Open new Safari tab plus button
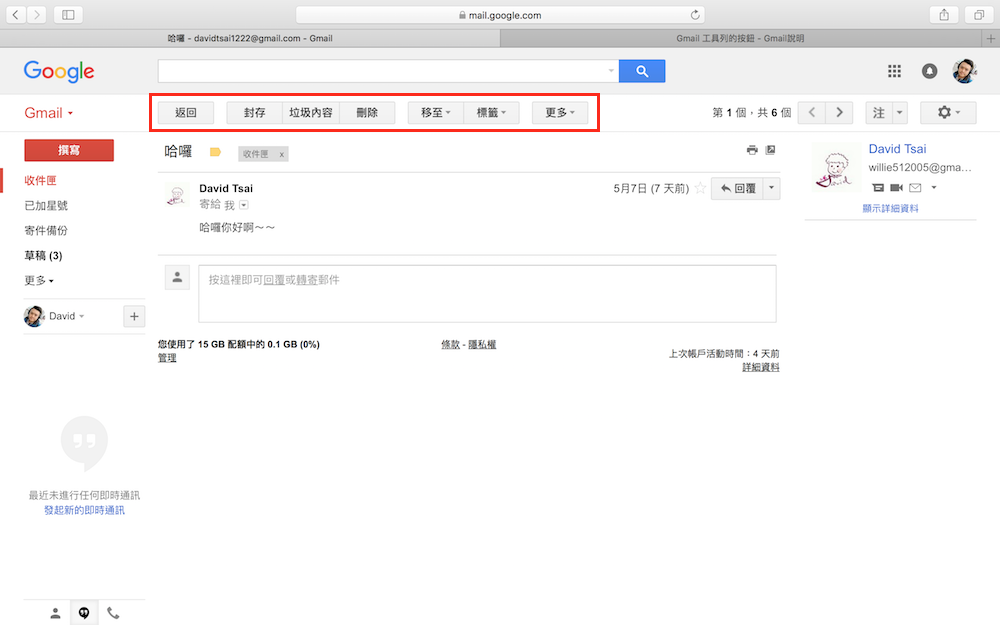 (990, 38)
